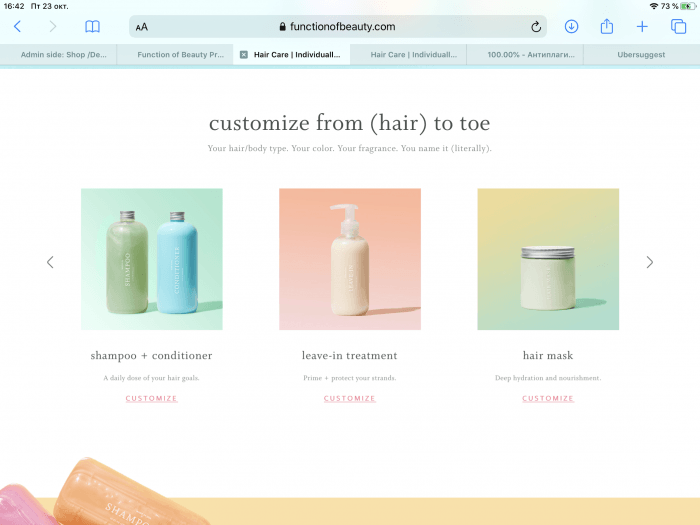
Task: Open the shampoo + conditioner image
Action: pyautogui.click(x=152, y=259)
